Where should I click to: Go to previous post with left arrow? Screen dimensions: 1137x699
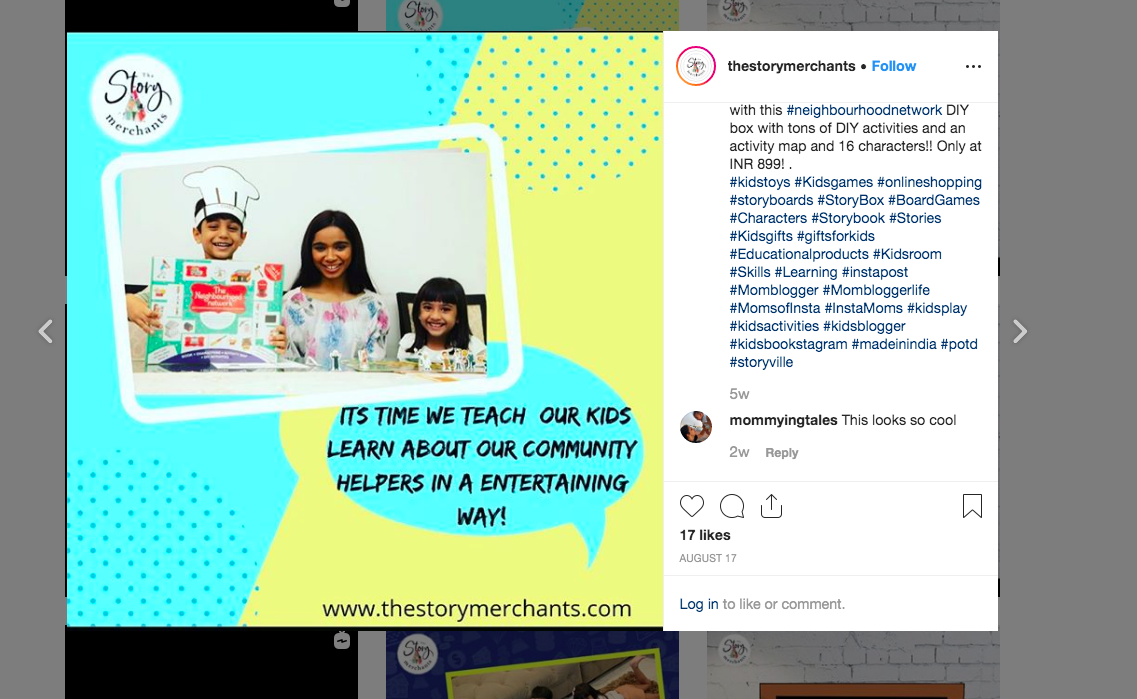click(x=46, y=331)
